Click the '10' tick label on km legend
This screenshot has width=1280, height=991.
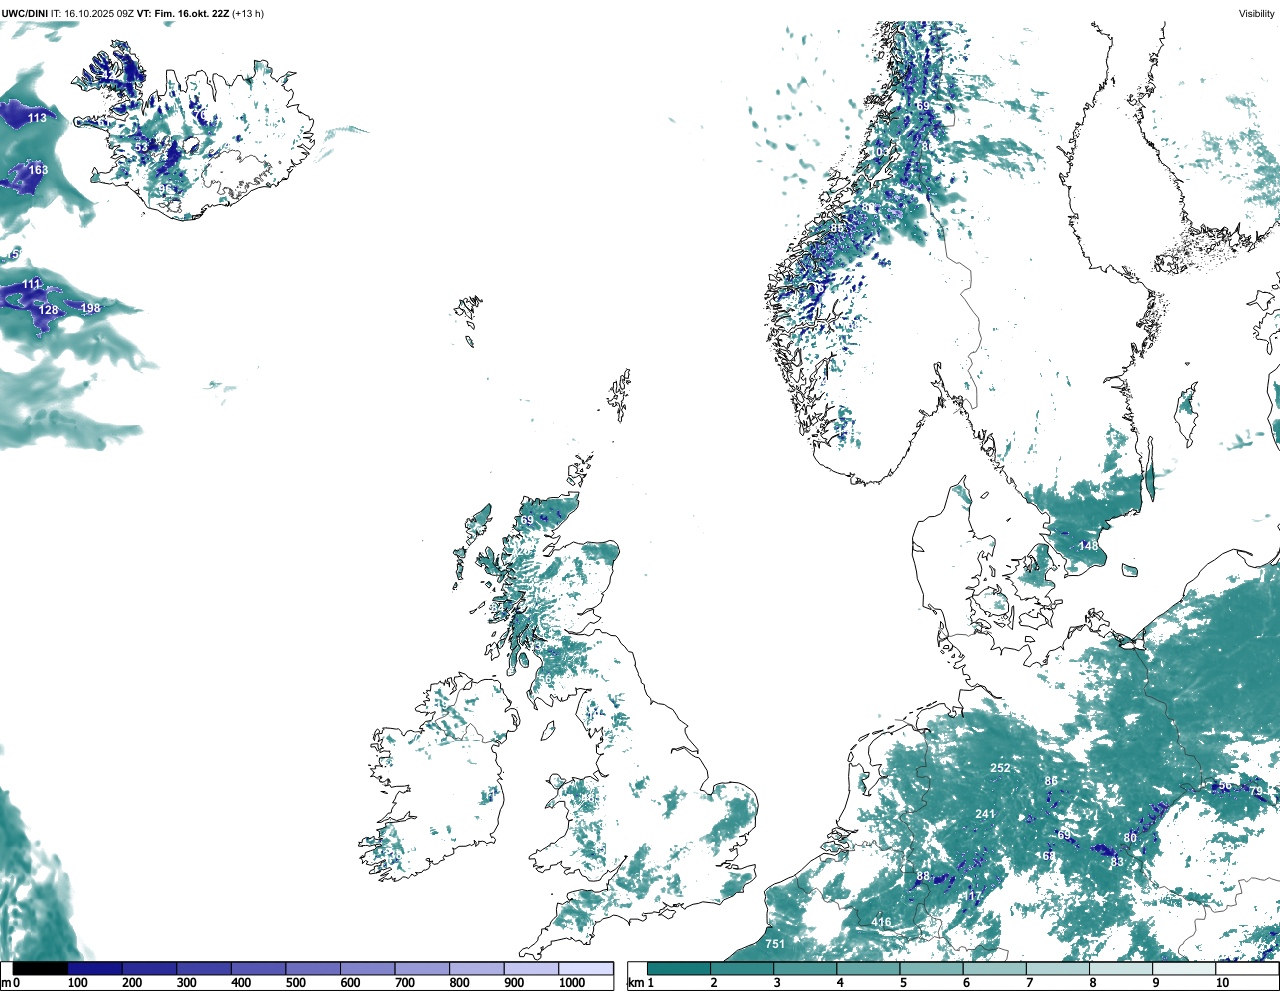click(x=1222, y=983)
